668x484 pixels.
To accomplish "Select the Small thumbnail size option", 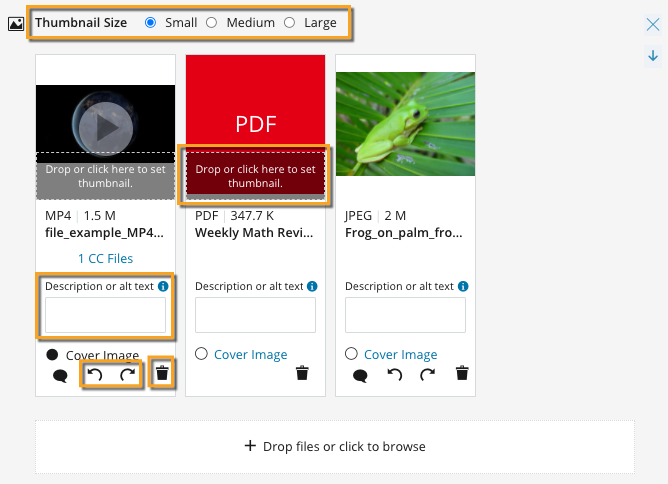I will pos(151,22).
